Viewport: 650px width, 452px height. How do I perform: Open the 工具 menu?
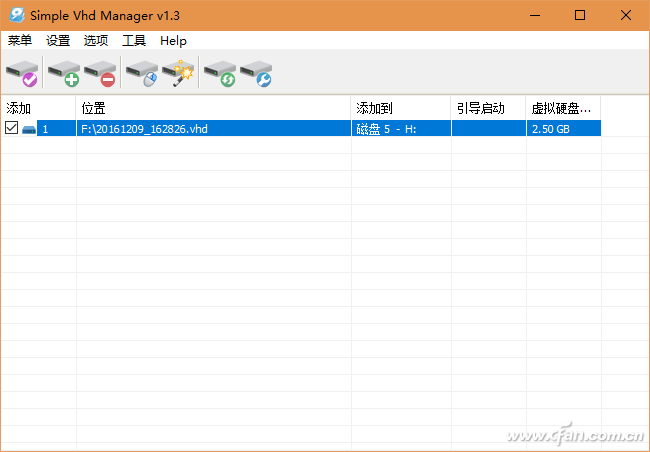[x=134, y=40]
